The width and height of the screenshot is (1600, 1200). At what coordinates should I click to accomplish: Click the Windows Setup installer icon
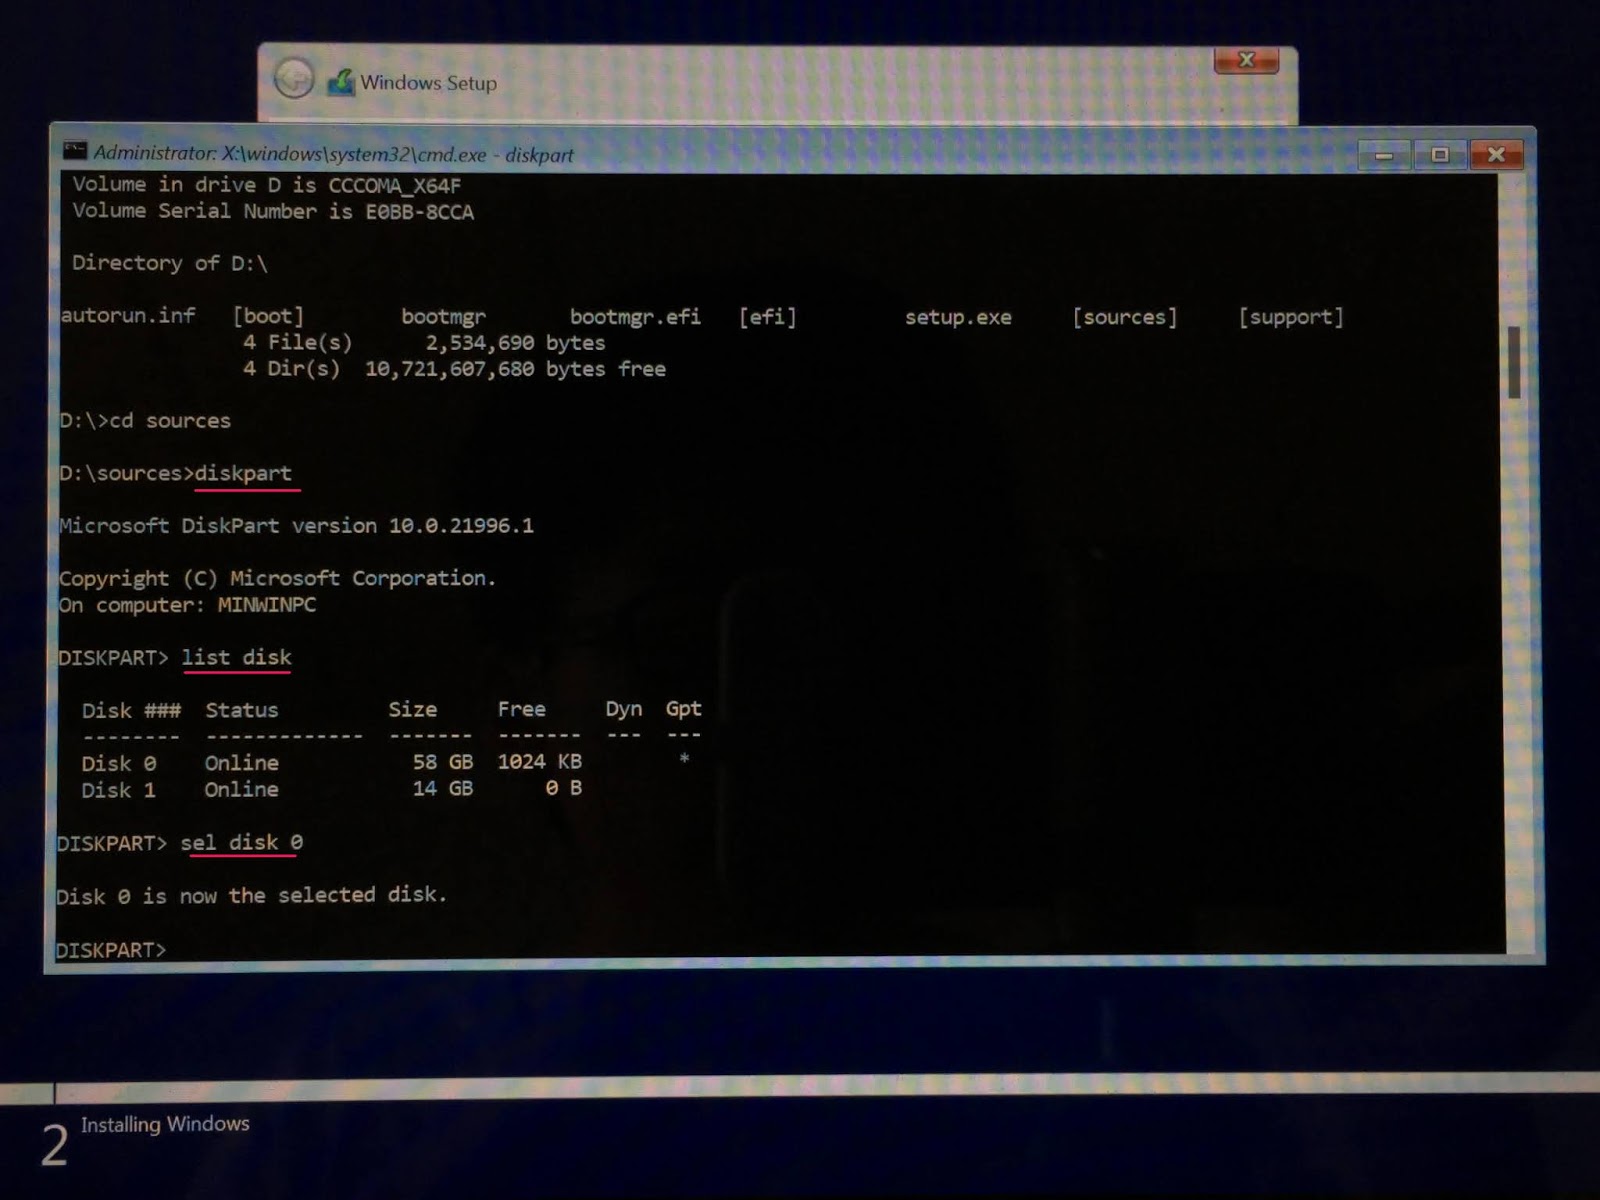(341, 82)
